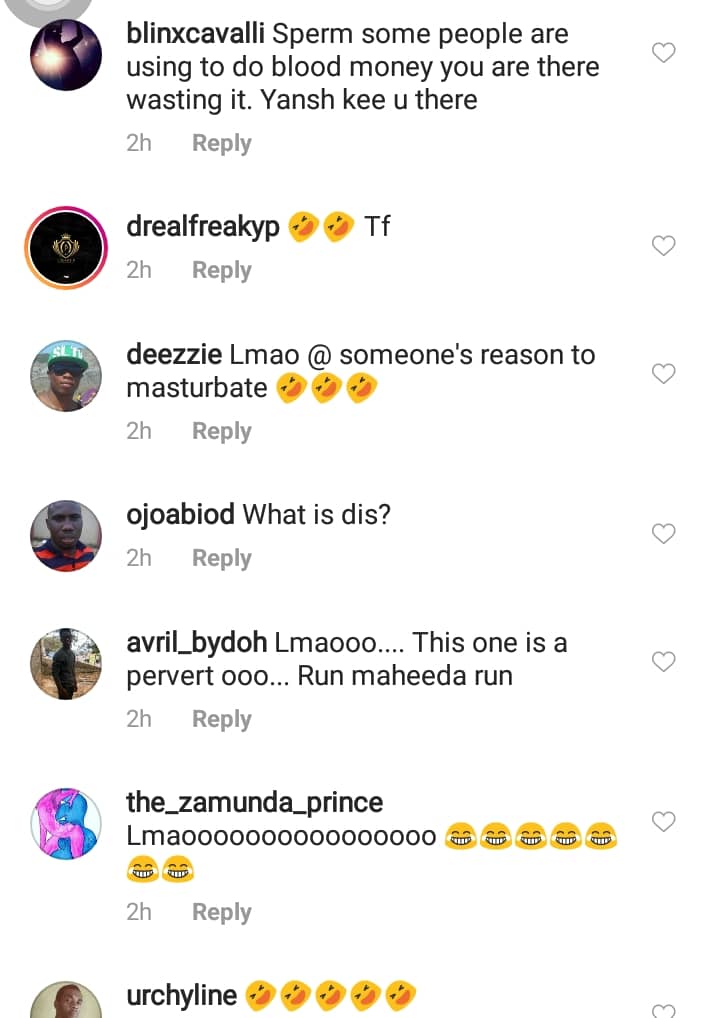The width and height of the screenshot is (720, 1018).
Task: Reply to ojoabiod's "What is dis?" comment
Action: point(221,558)
